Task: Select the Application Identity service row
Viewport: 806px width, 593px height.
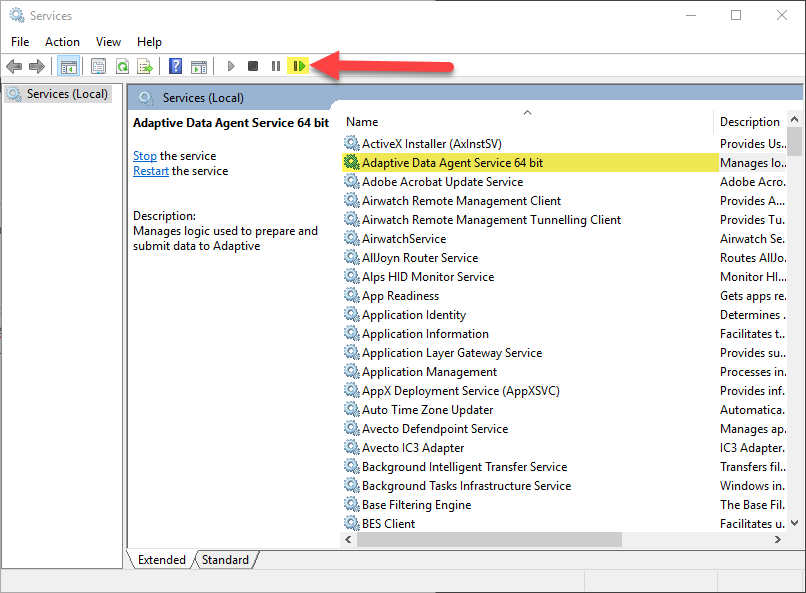Action: point(530,314)
